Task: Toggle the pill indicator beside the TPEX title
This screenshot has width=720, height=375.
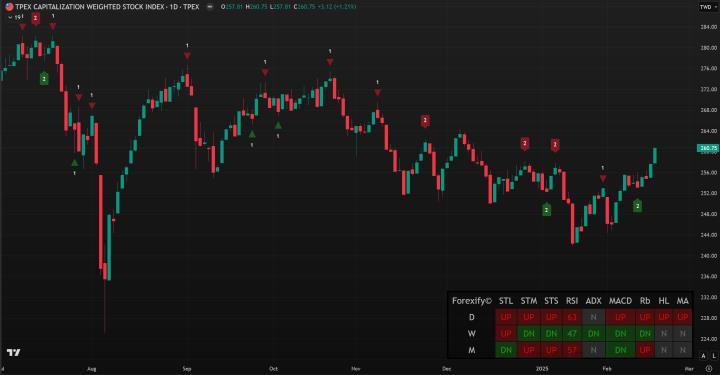Action: pos(210,7)
